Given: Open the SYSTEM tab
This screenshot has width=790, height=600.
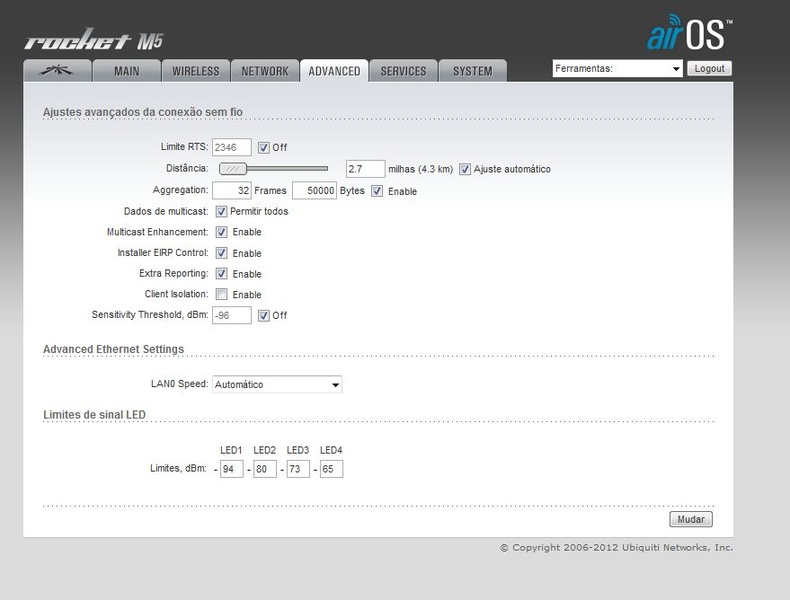Looking at the screenshot, I should [473, 71].
